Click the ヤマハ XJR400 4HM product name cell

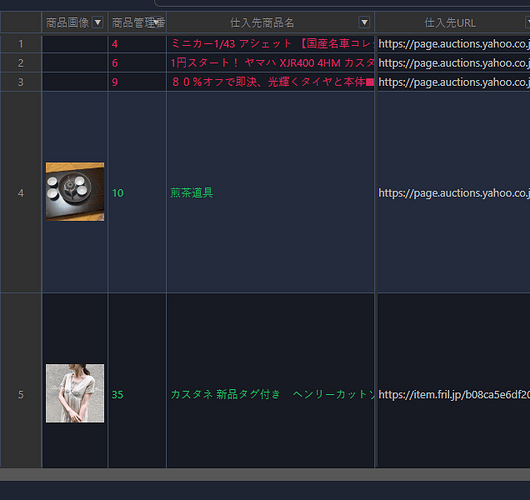coord(270,63)
